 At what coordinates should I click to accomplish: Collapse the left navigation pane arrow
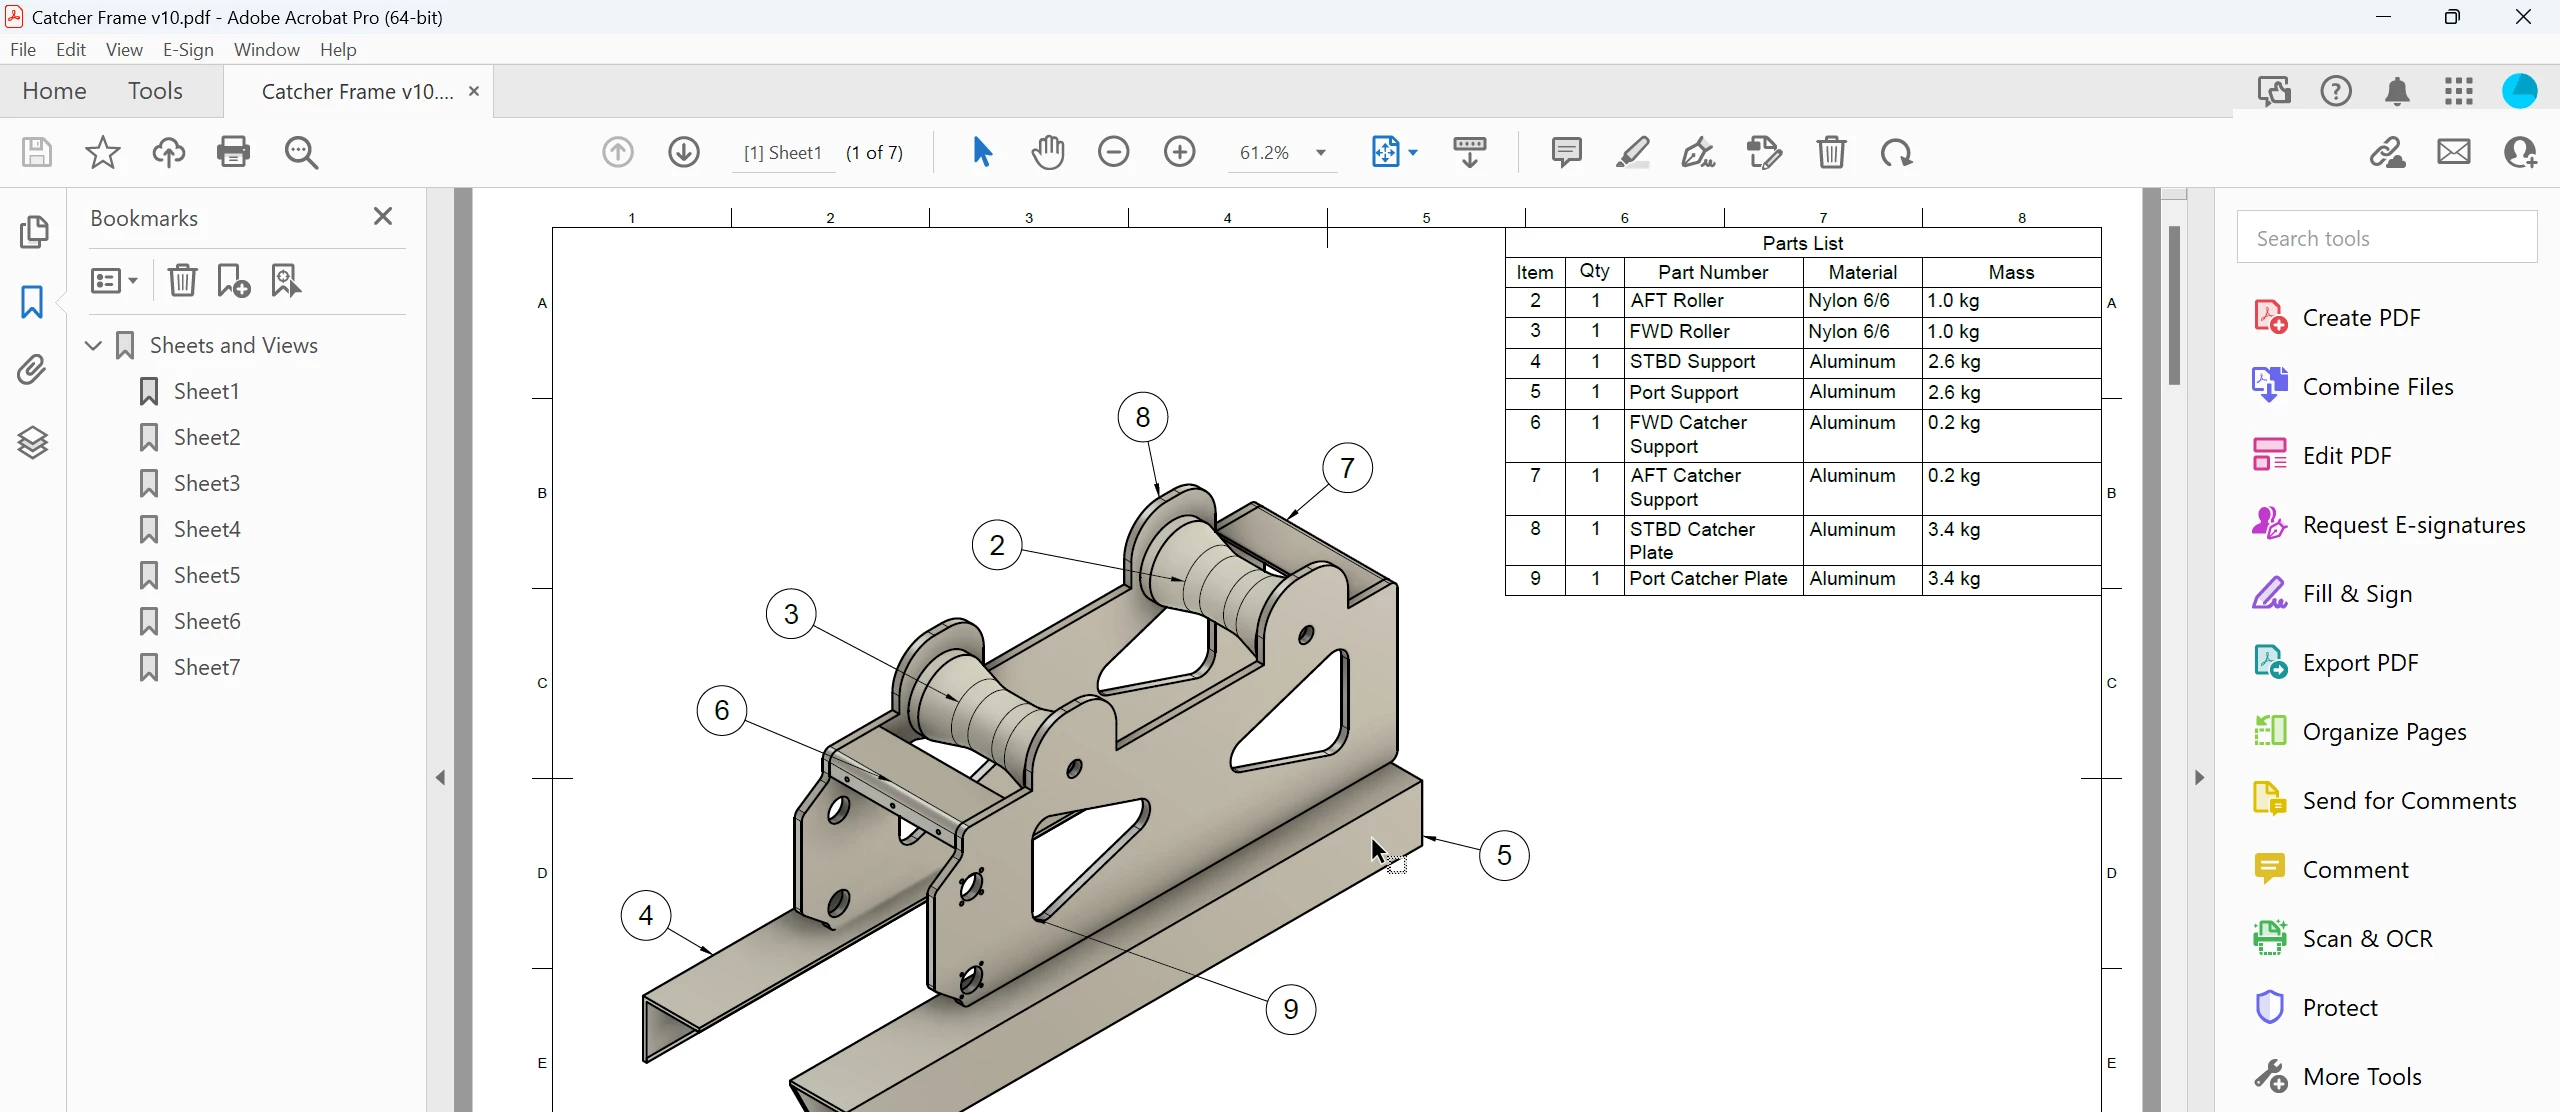(441, 778)
